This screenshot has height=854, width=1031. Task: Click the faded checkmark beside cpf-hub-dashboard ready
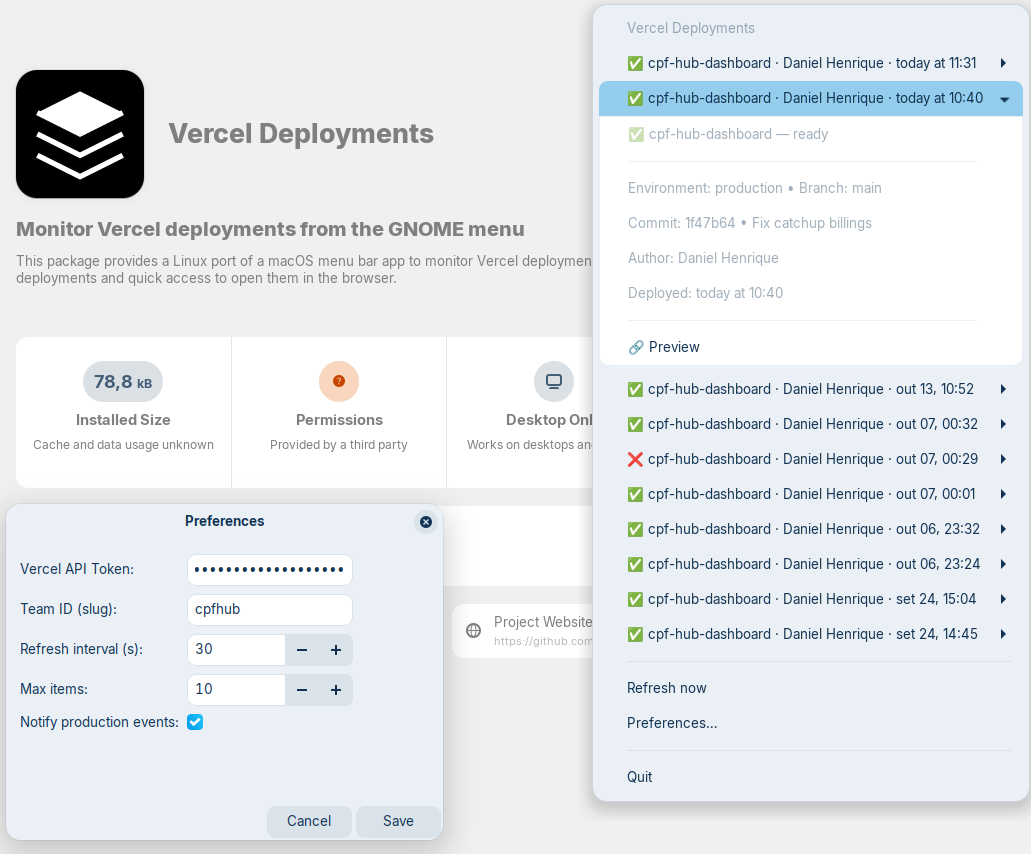point(637,134)
